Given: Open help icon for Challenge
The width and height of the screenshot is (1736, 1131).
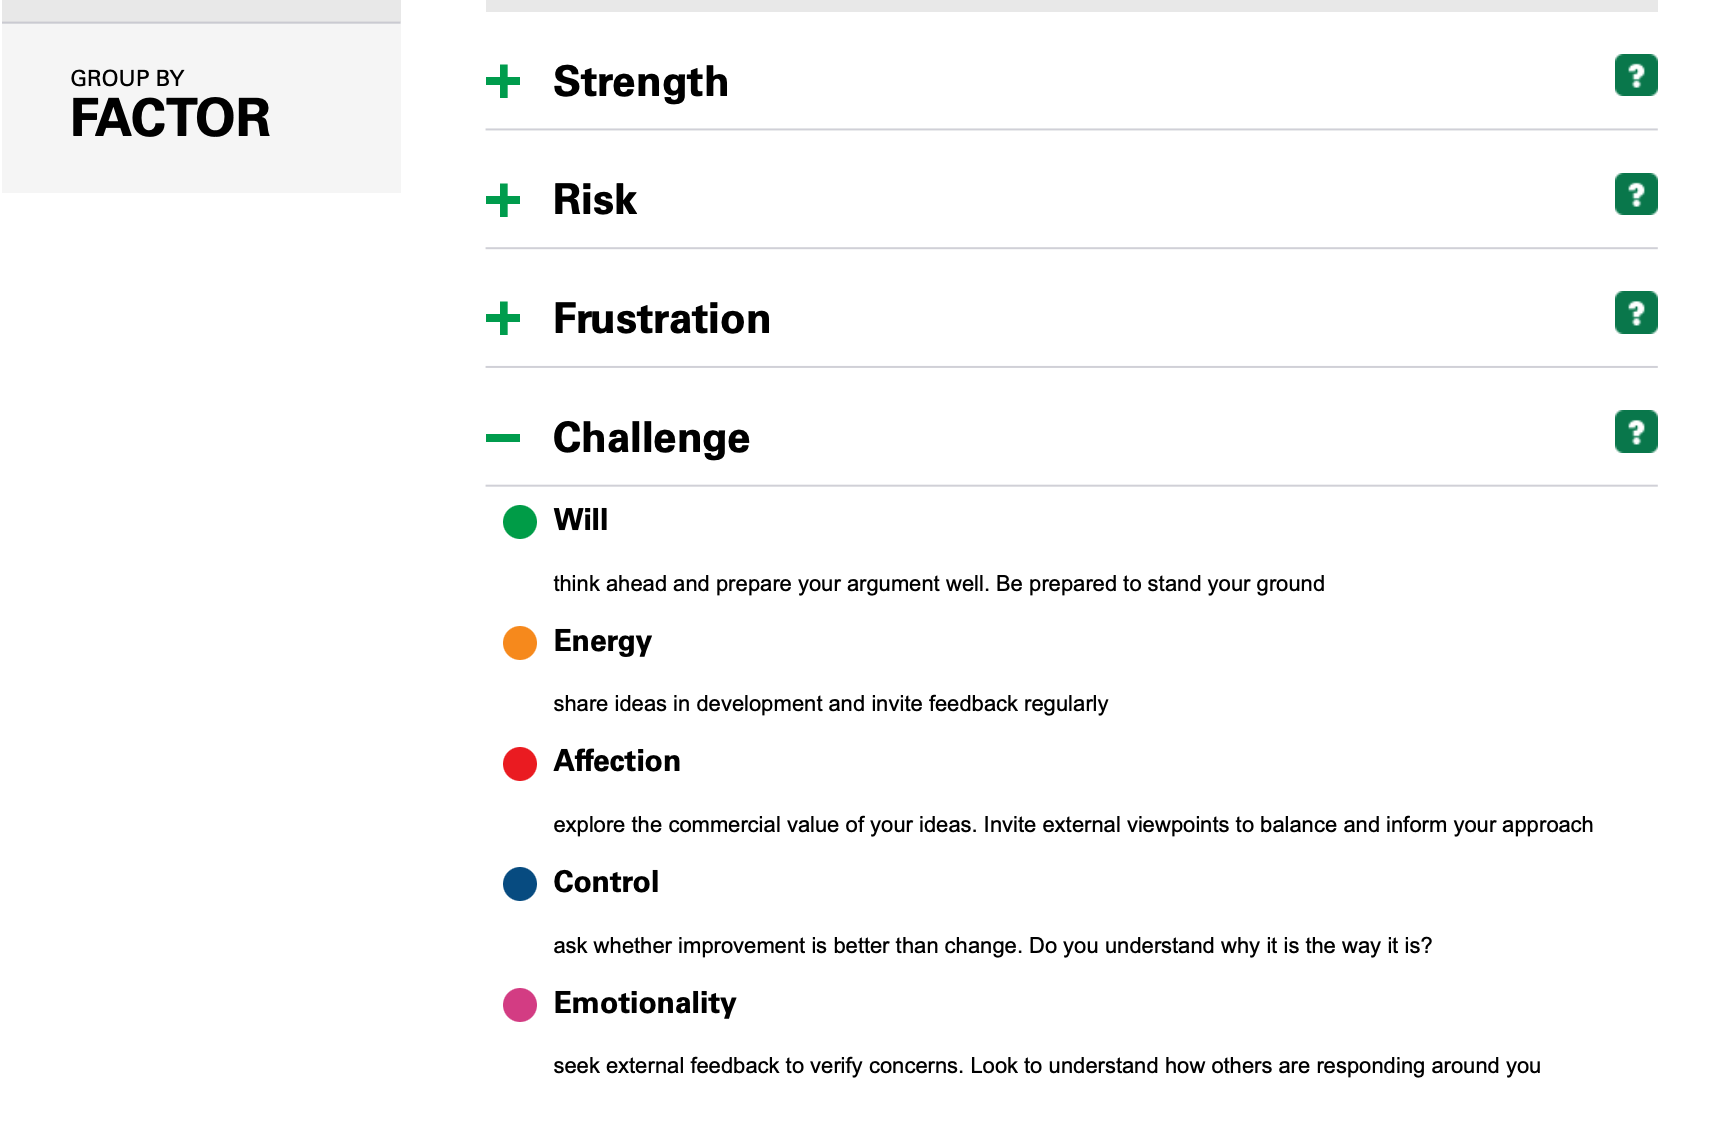Looking at the screenshot, I should [1636, 432].
